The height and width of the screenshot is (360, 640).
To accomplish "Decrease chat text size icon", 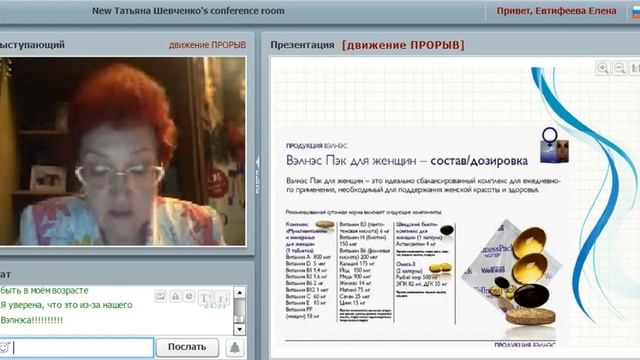I will [x=222, y=298].
